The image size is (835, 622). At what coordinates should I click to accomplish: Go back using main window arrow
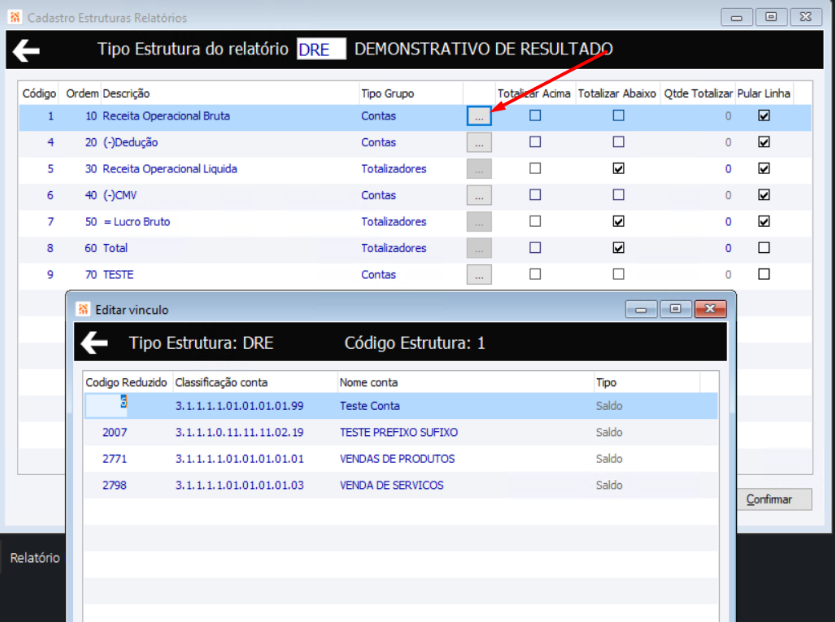click(26, 51)
